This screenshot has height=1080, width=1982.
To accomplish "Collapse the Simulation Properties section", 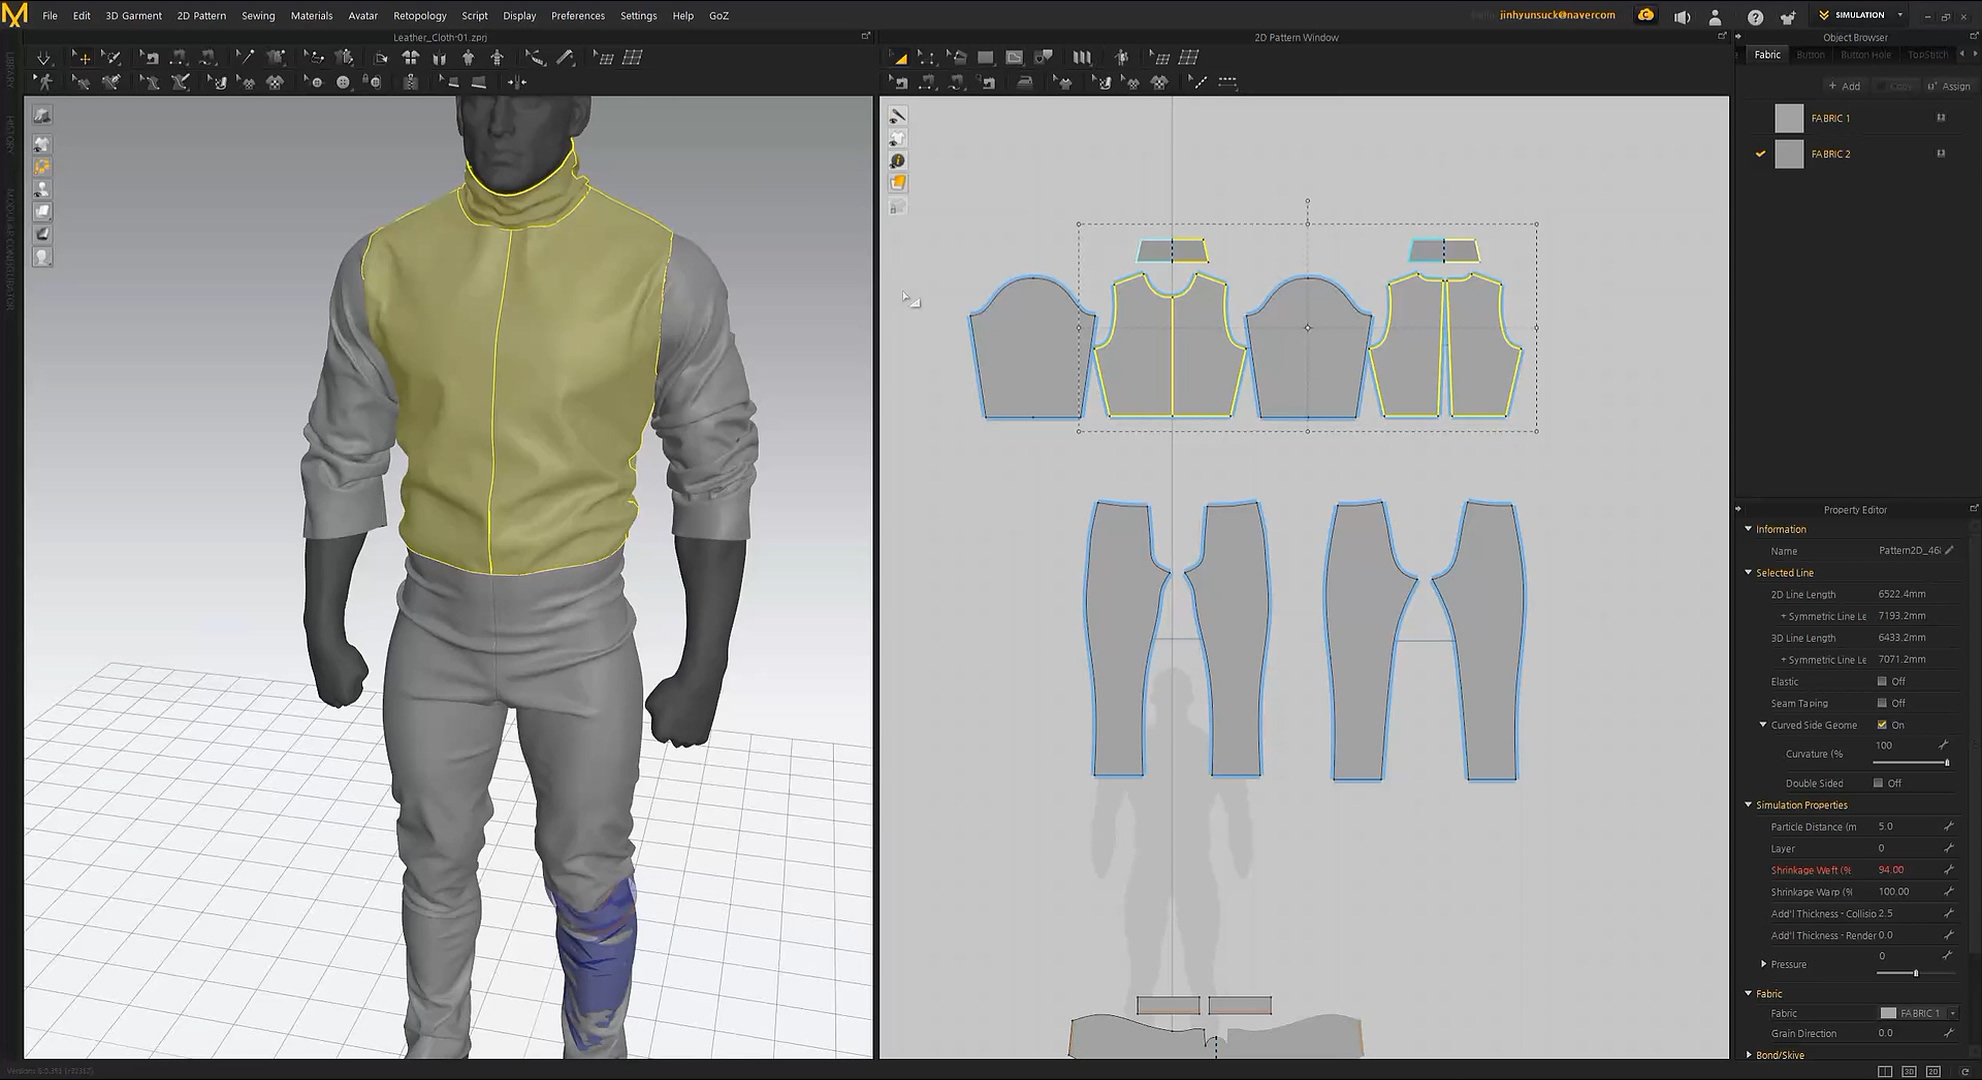I will point(1748,805).
